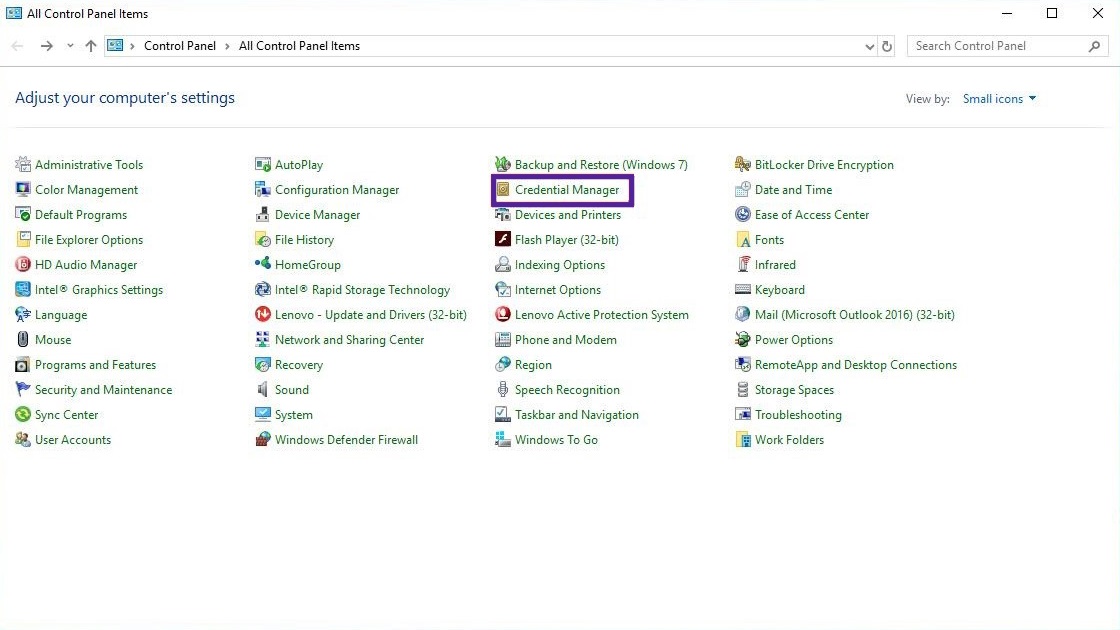Click the HD Audio Manager icon
This screenshot has height=630, width=1120.
pyautogui.click(x=23, y=265)
